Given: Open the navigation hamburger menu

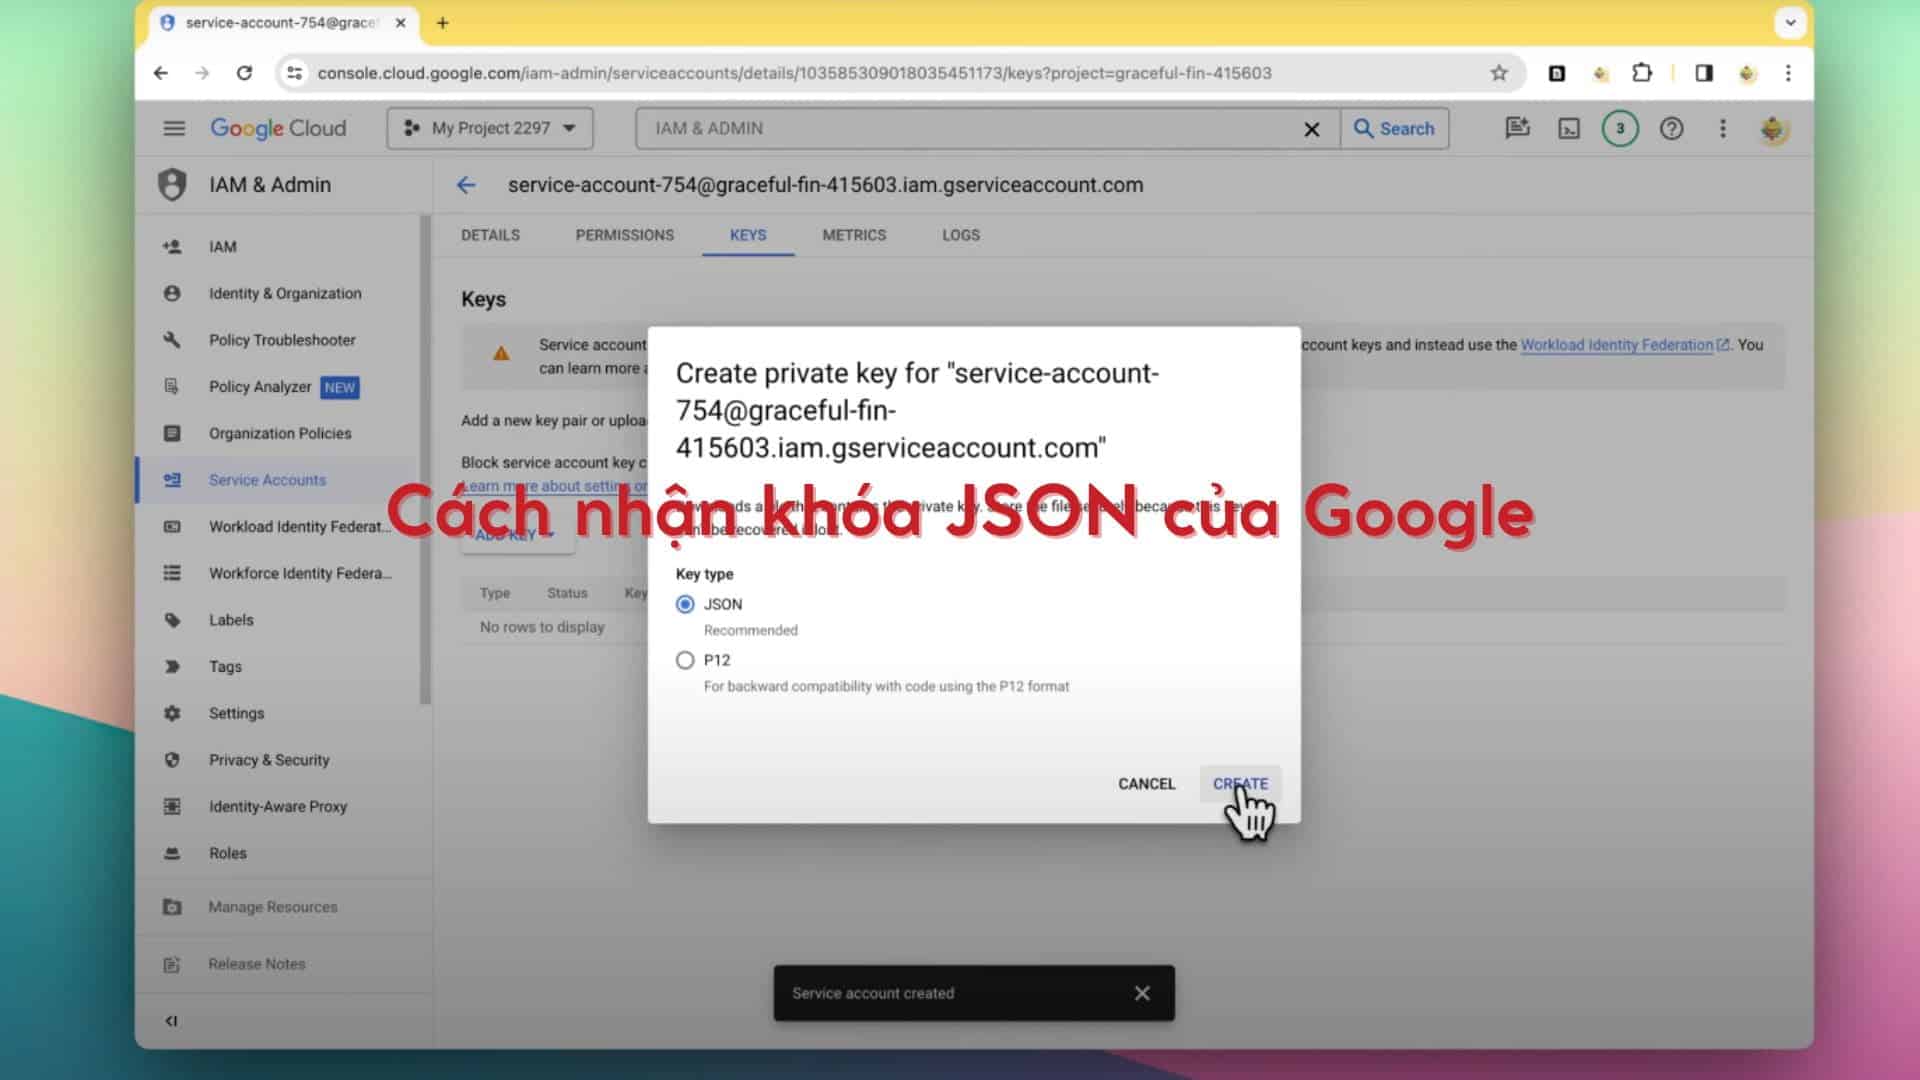Looking at the screenshot, I should pos(174,128).
